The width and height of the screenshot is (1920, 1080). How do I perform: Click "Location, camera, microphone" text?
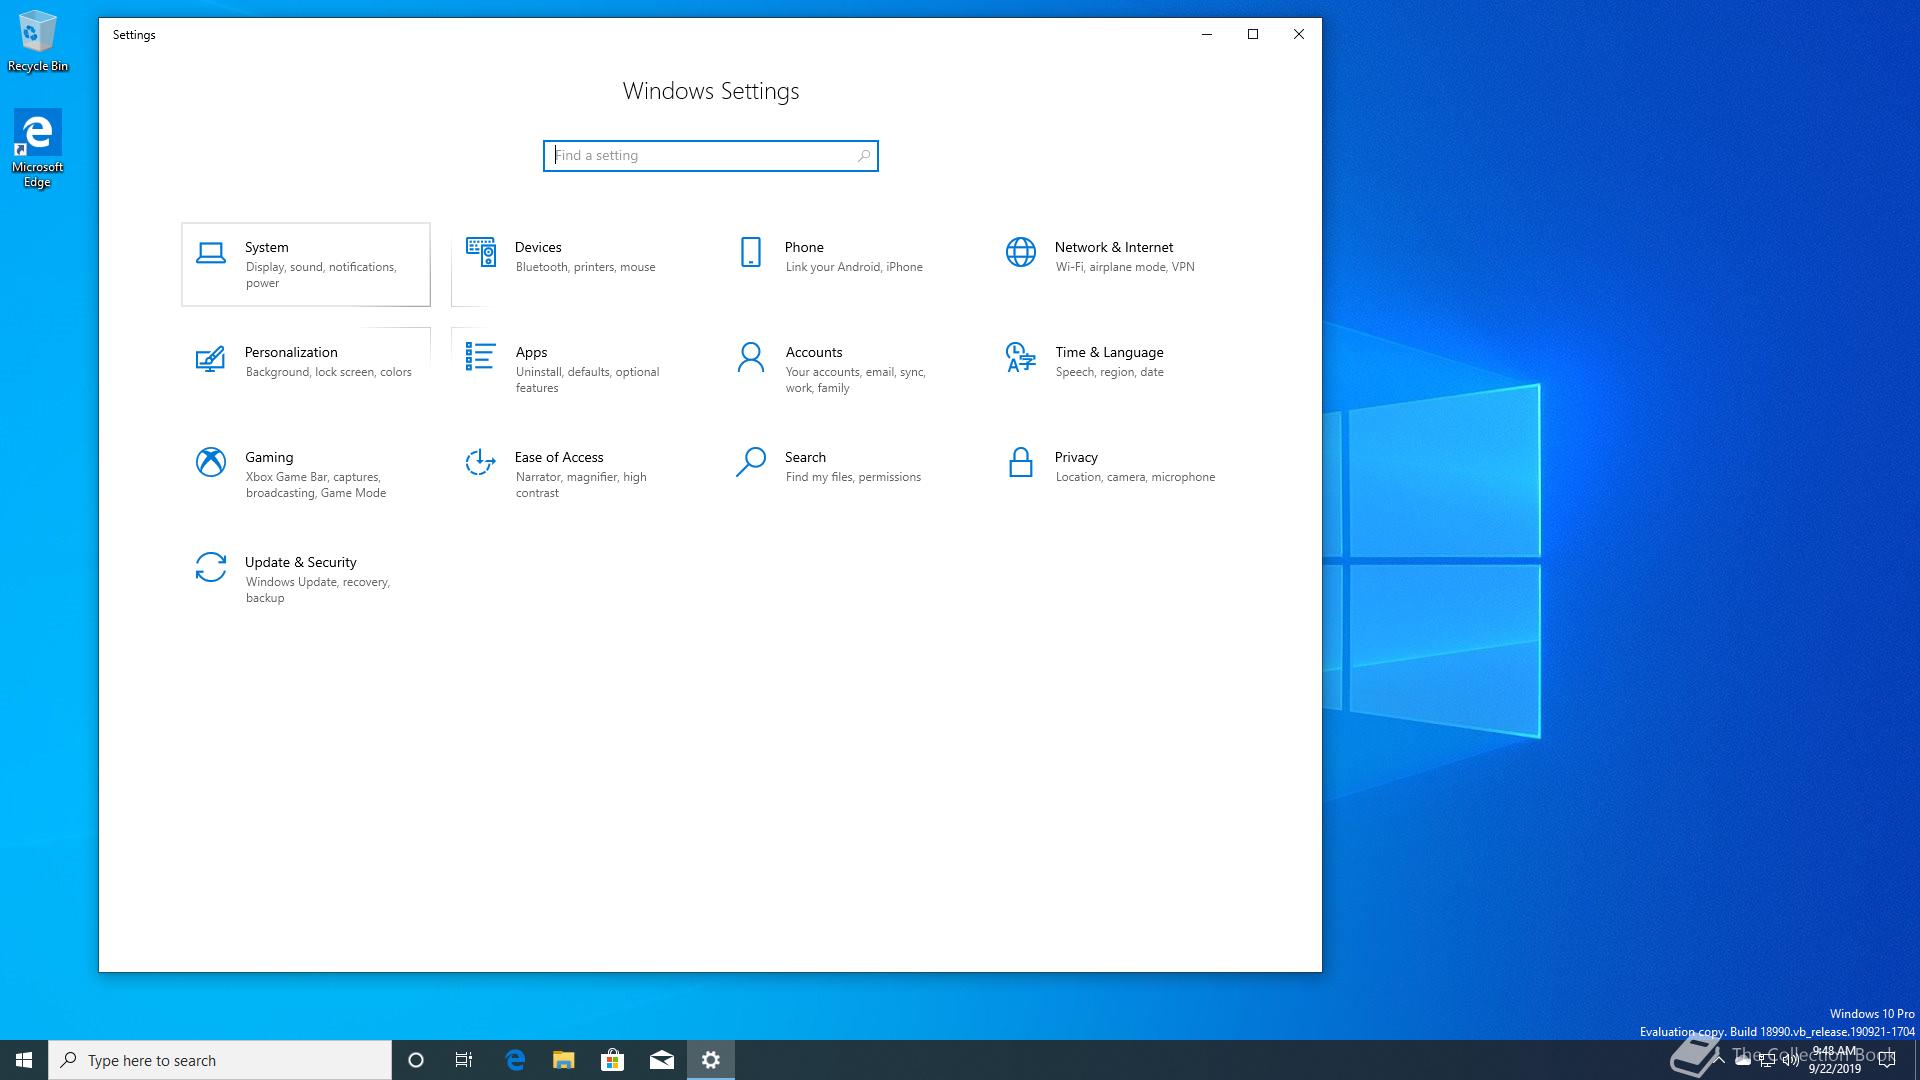pos(1135,477)
